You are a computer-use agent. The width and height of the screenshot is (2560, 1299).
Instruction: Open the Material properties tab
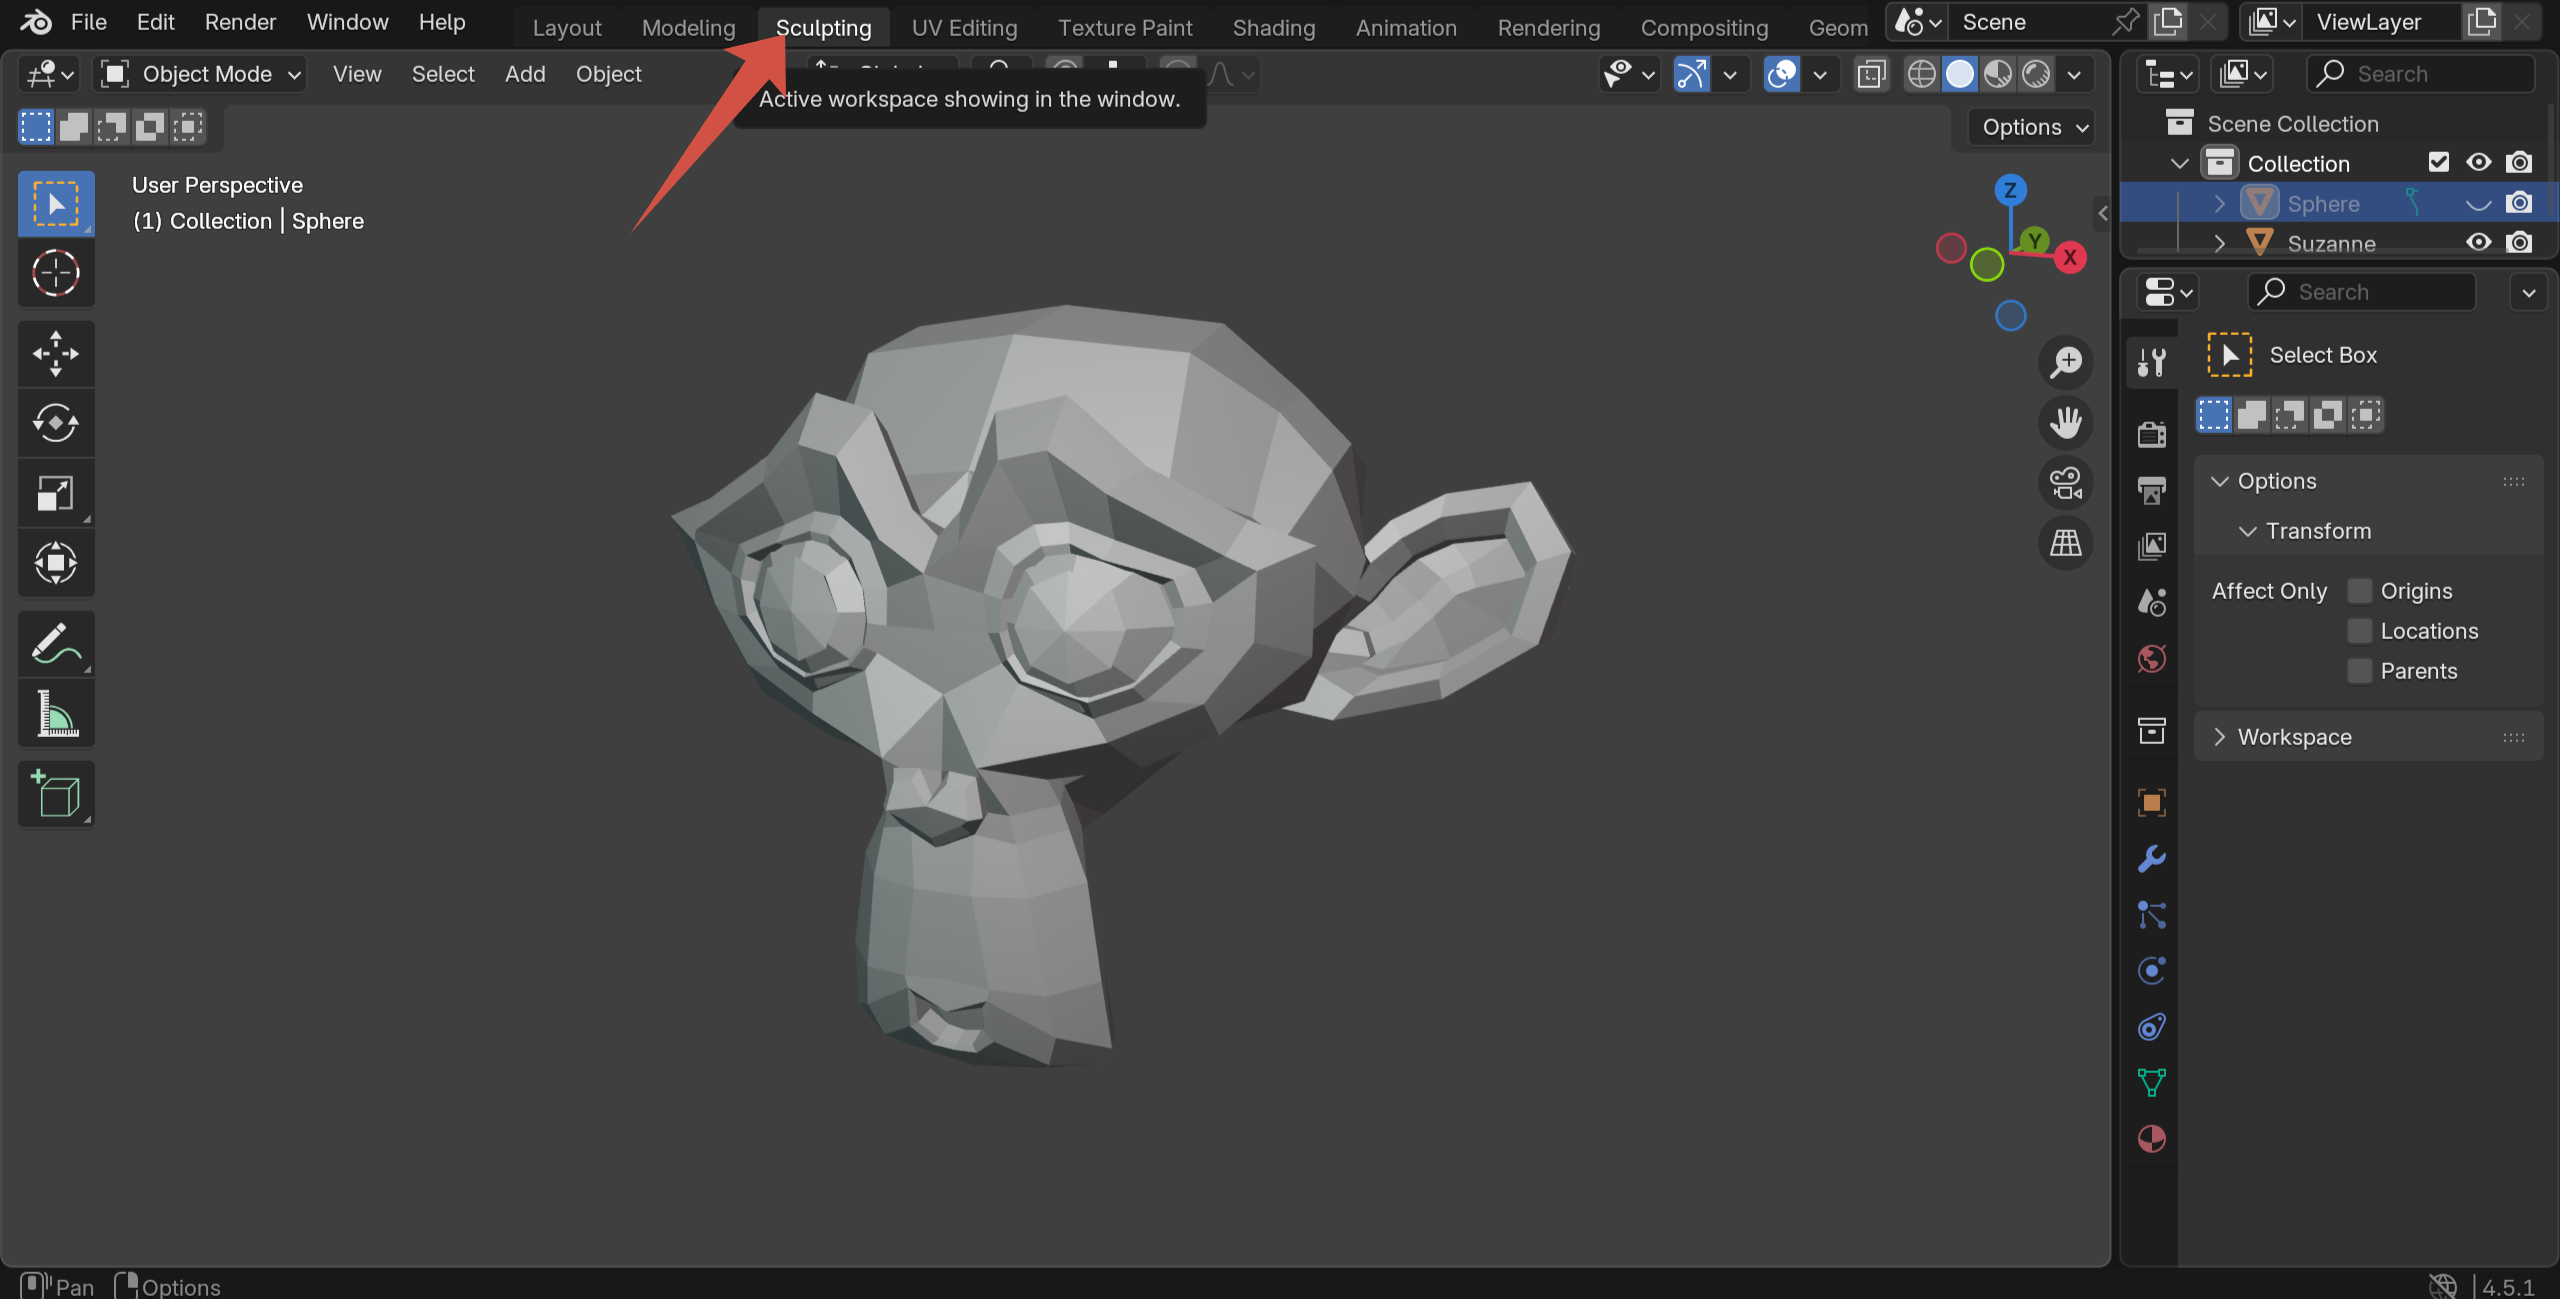point(2152,1139)
